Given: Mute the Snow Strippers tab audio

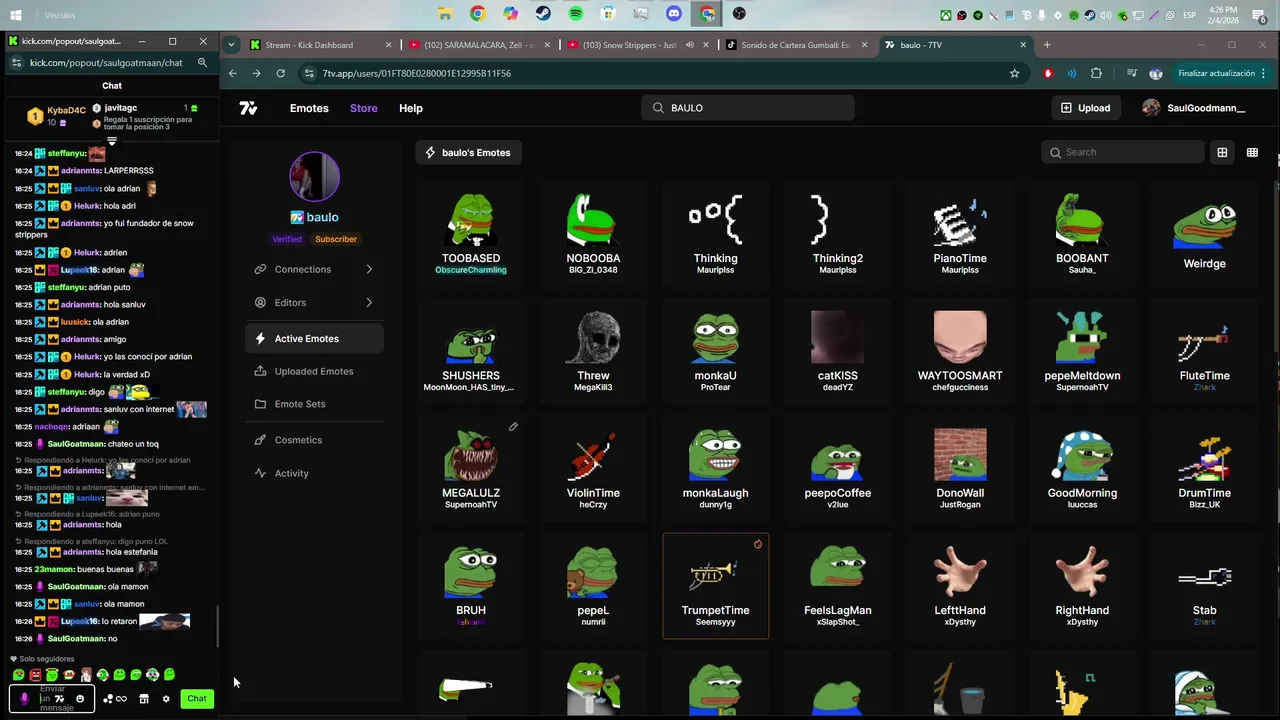Looking at the screenshot, I should coord(689,45).
